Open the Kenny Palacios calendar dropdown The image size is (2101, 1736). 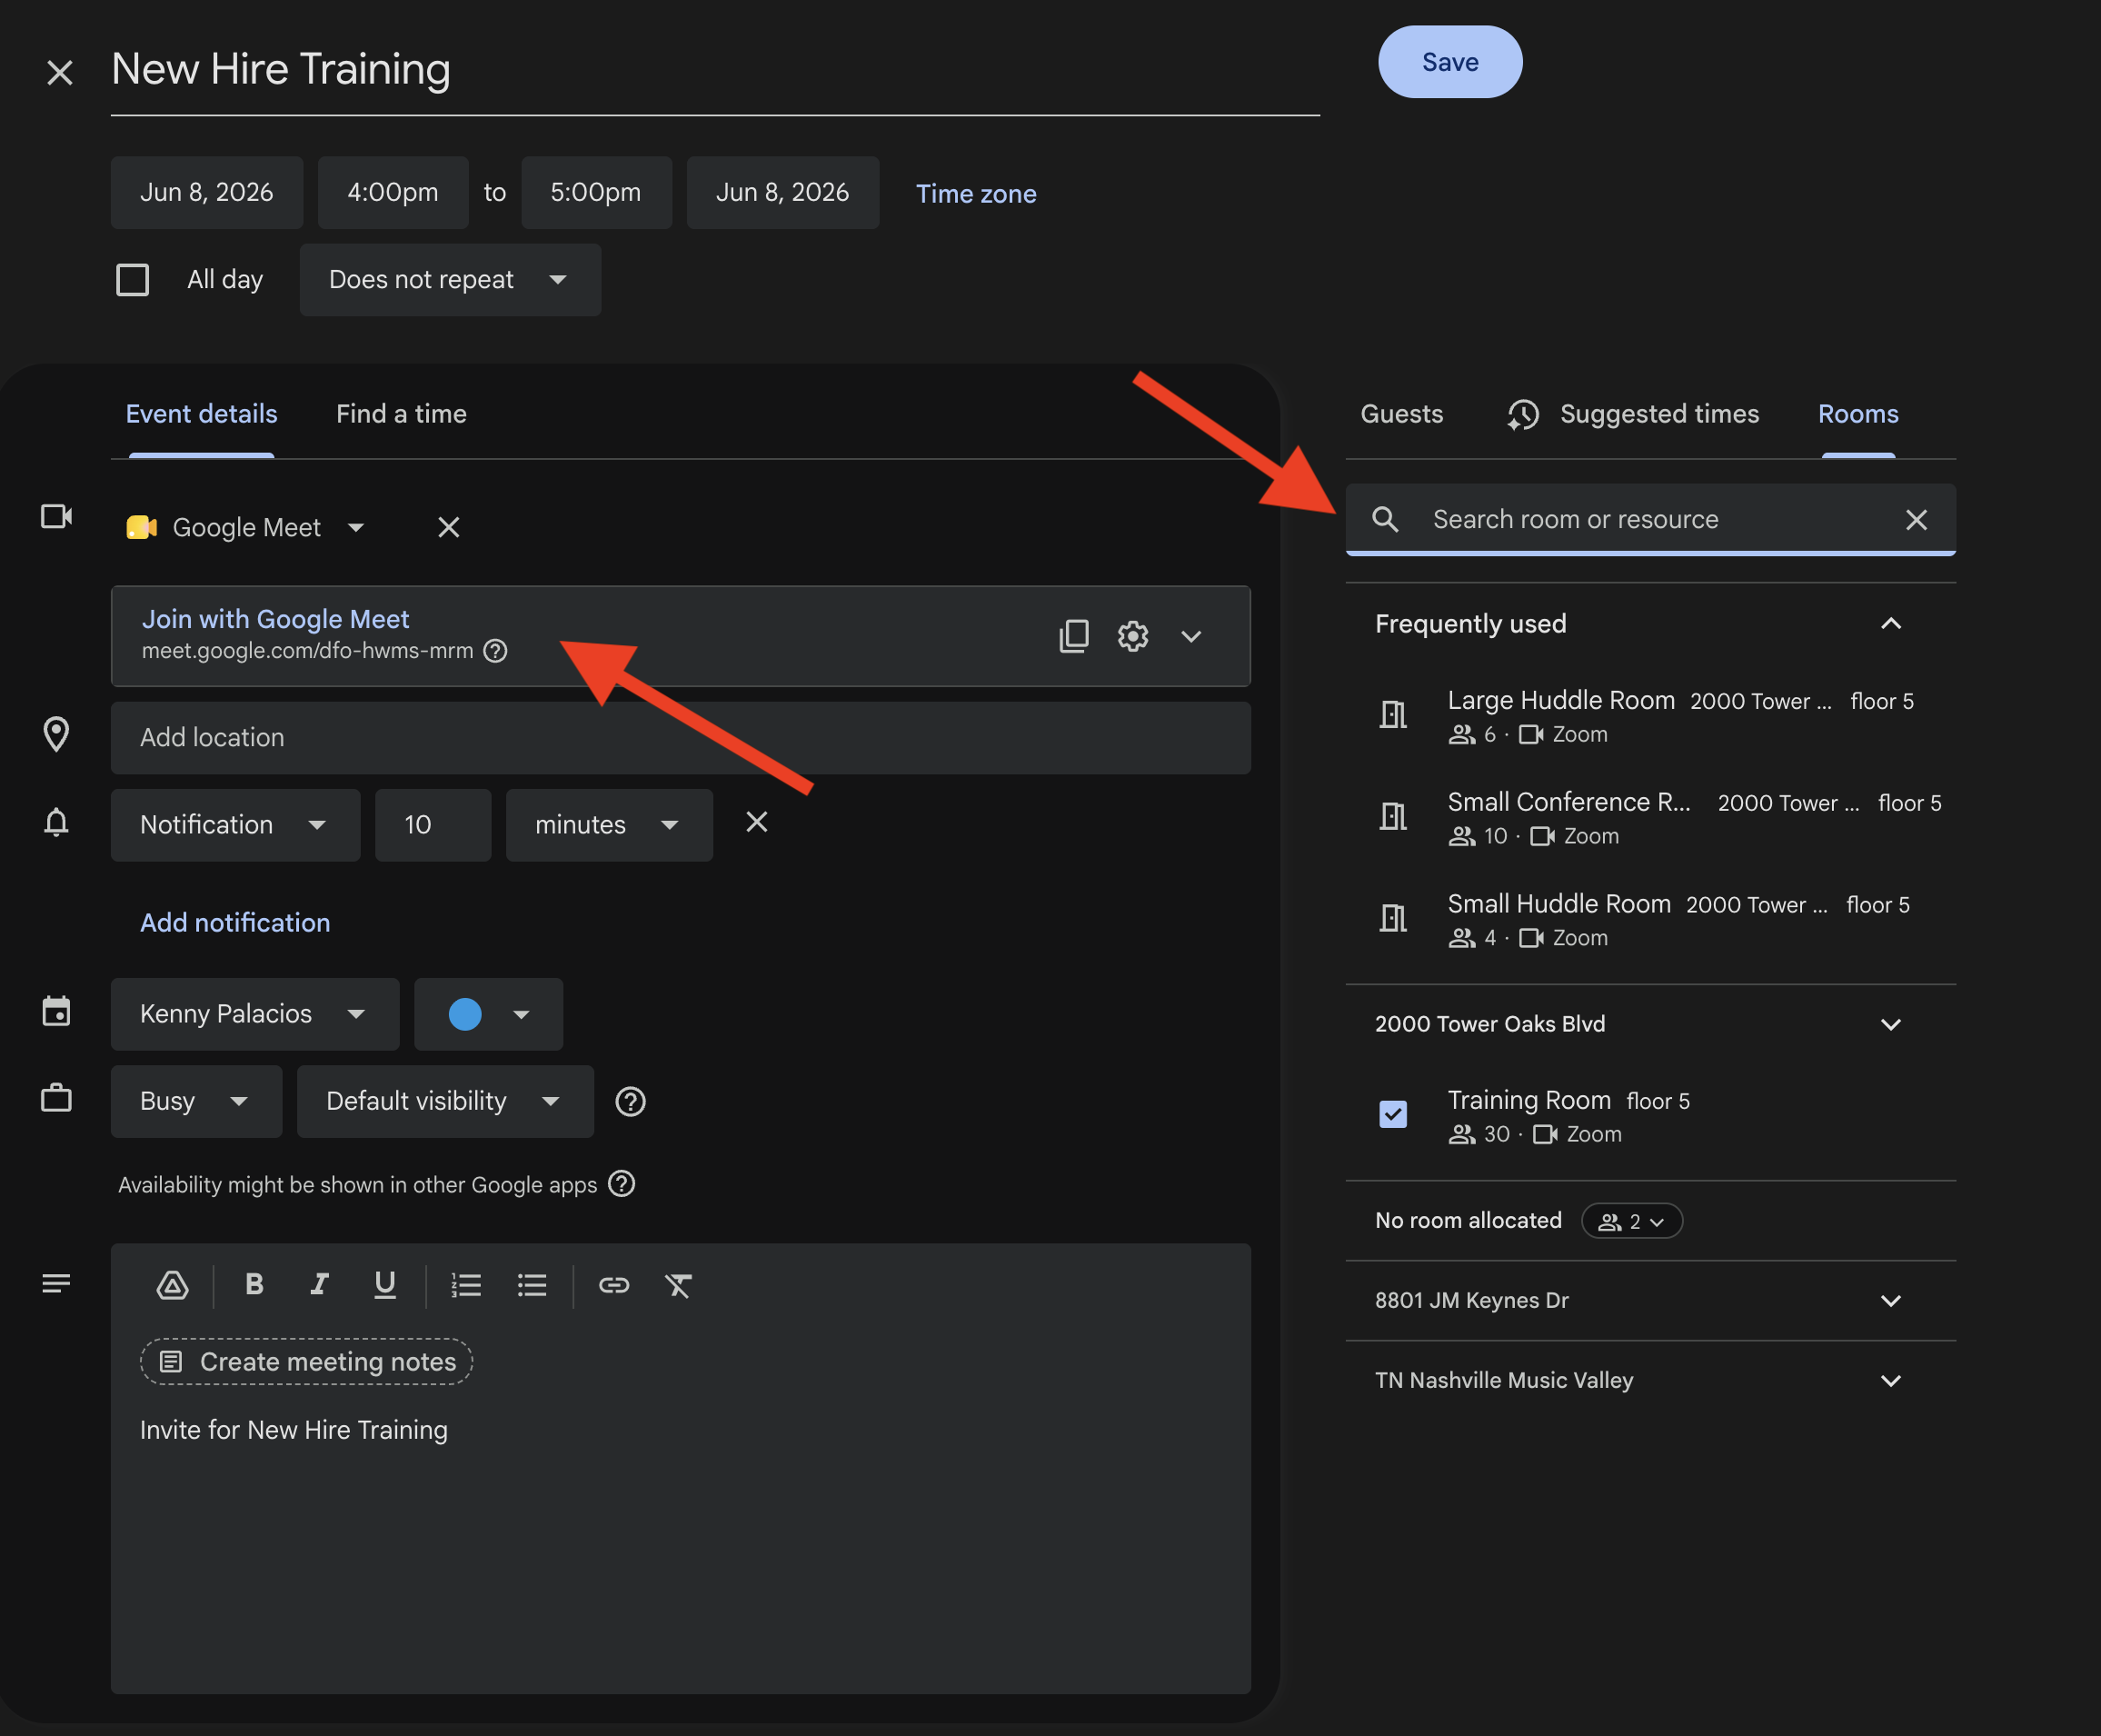pos(255,1014)
